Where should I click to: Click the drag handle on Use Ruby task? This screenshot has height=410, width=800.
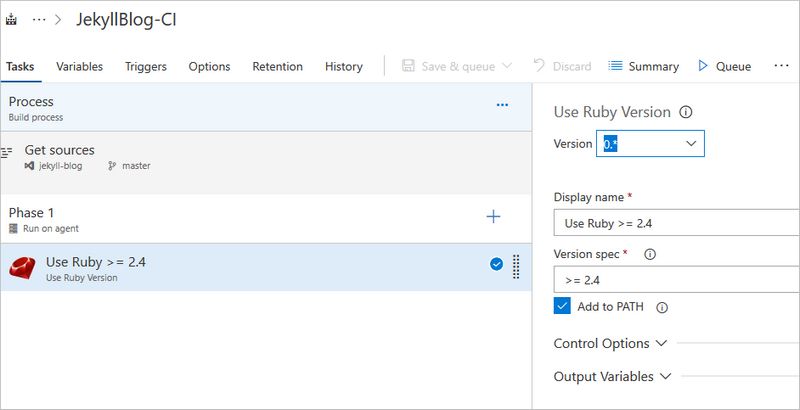(x=516, y=267)
